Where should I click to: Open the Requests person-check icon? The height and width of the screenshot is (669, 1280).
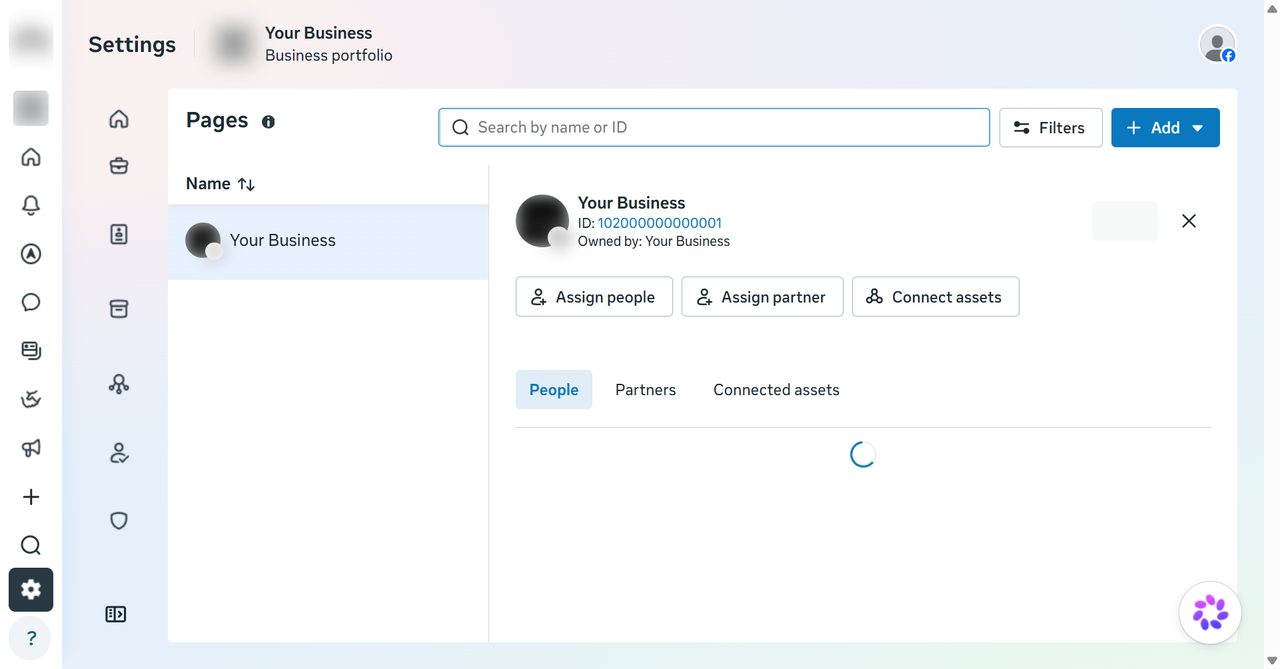(119, 454)
